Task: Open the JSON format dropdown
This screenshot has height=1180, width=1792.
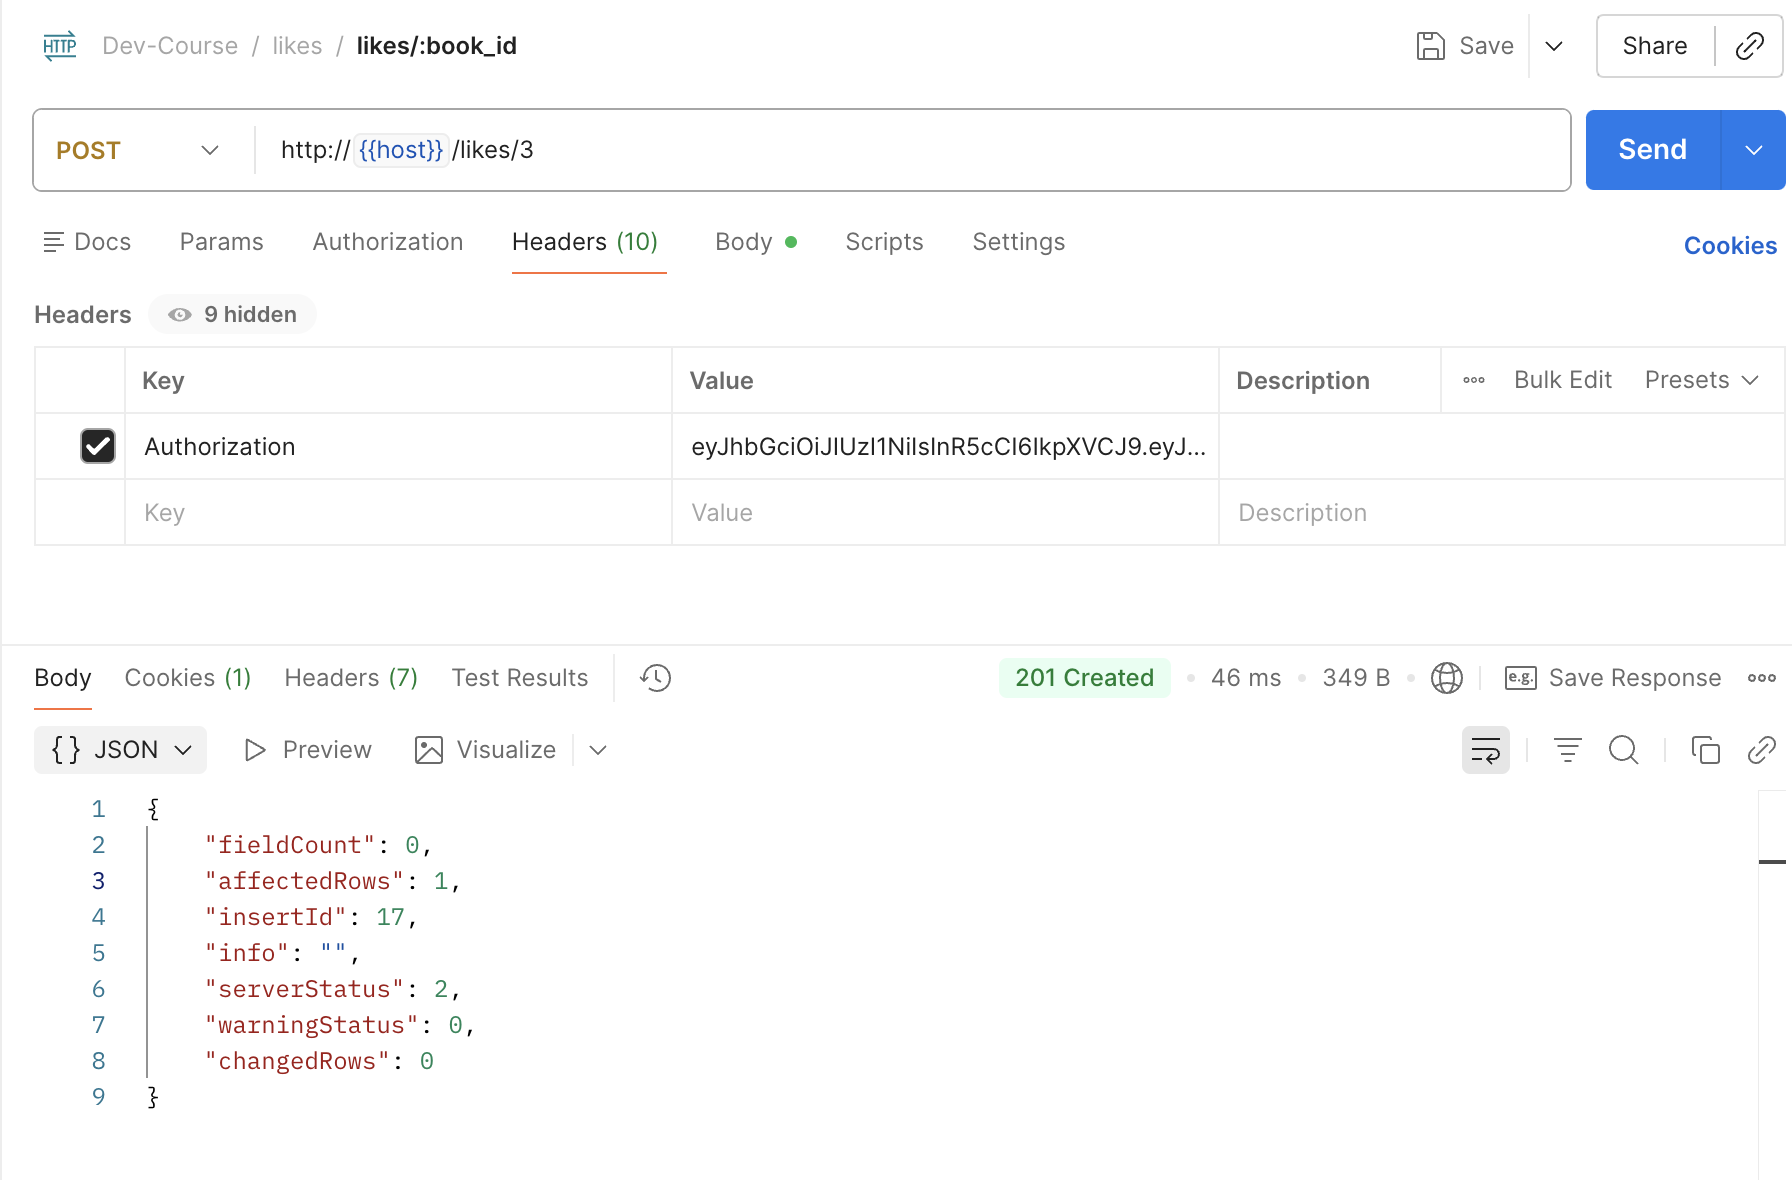Action: [121, 750]
